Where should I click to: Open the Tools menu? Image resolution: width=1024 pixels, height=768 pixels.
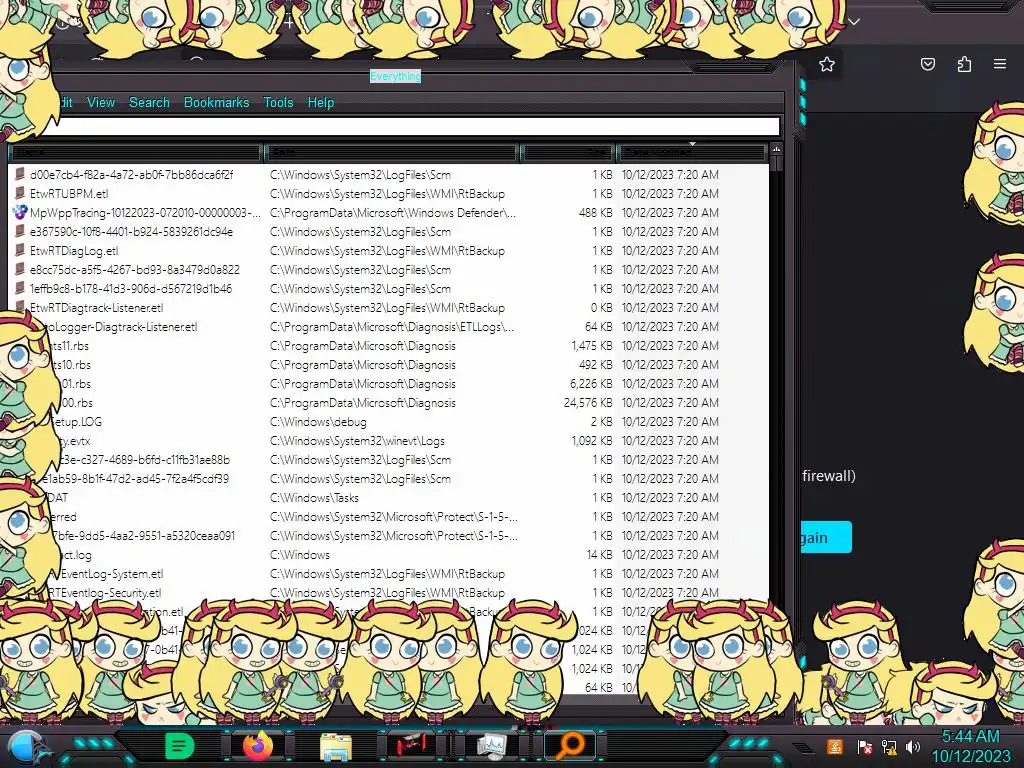pos(278,103)
